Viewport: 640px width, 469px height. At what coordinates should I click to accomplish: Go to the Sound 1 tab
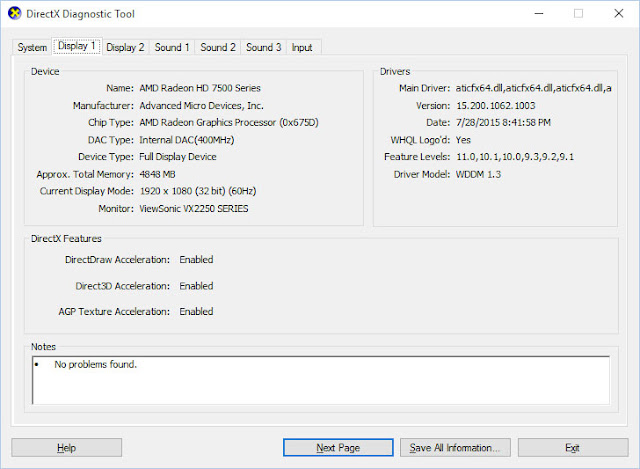click(172, 47)
